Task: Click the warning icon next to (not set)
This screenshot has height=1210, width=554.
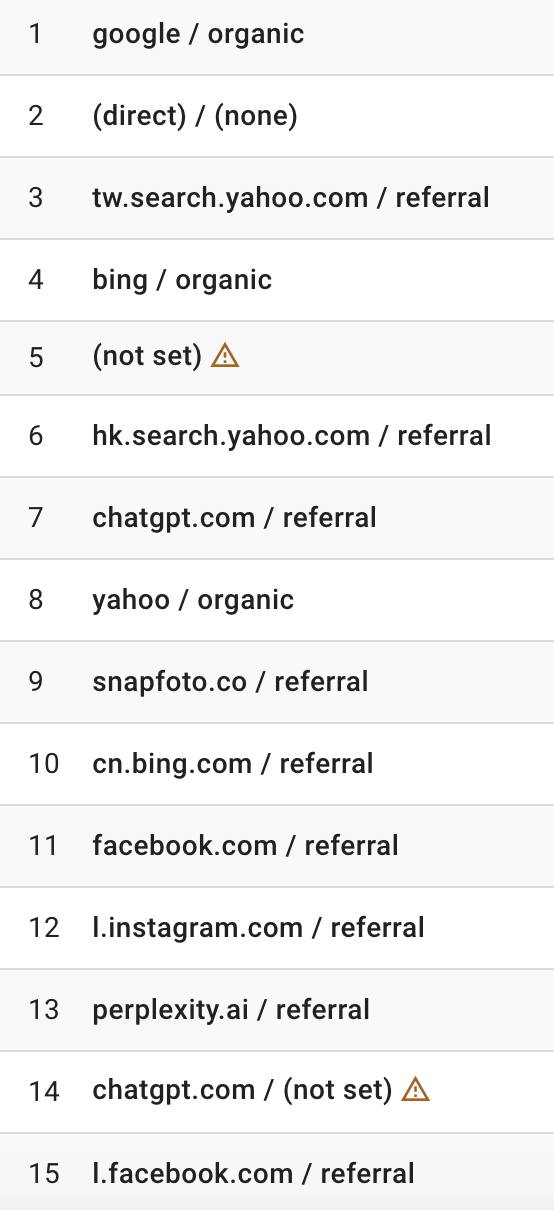Action: coord(225,355)
